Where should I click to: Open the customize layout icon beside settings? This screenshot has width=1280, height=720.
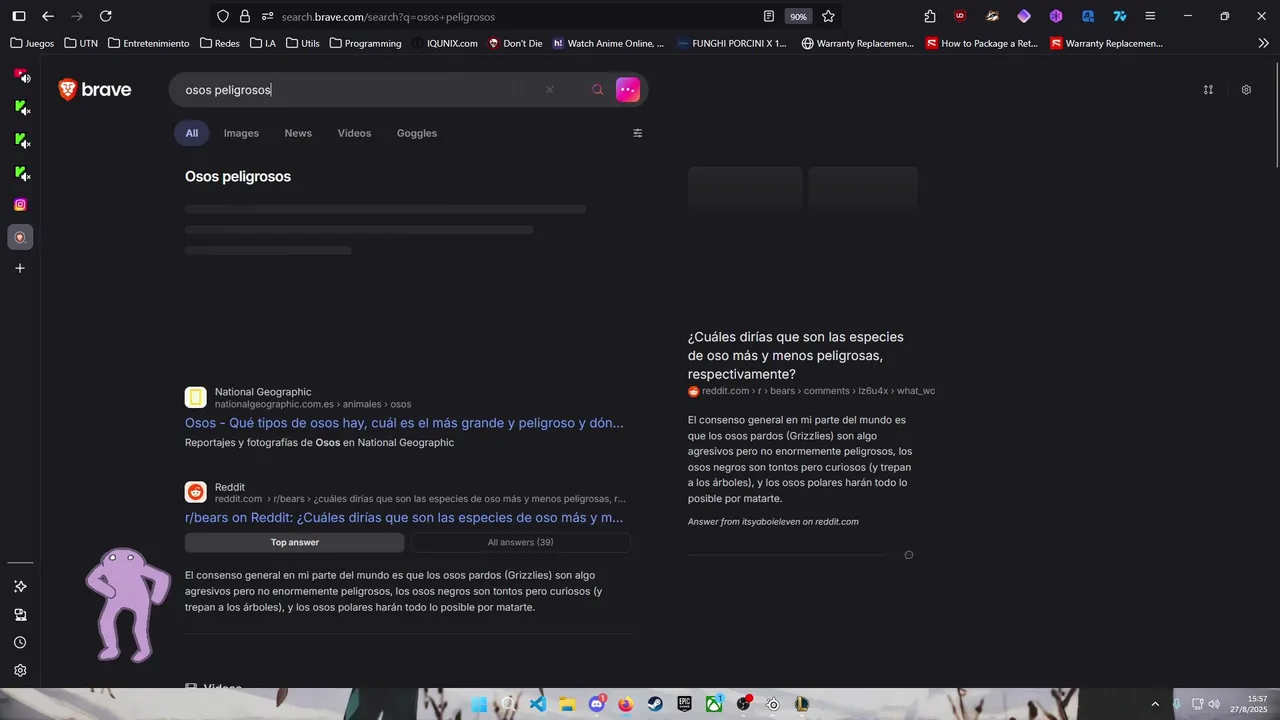[1208, 90]
